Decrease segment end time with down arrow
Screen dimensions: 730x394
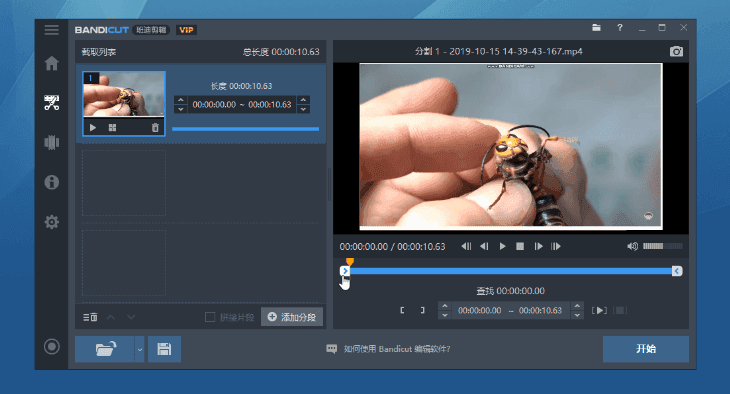(x=304, y=109)
